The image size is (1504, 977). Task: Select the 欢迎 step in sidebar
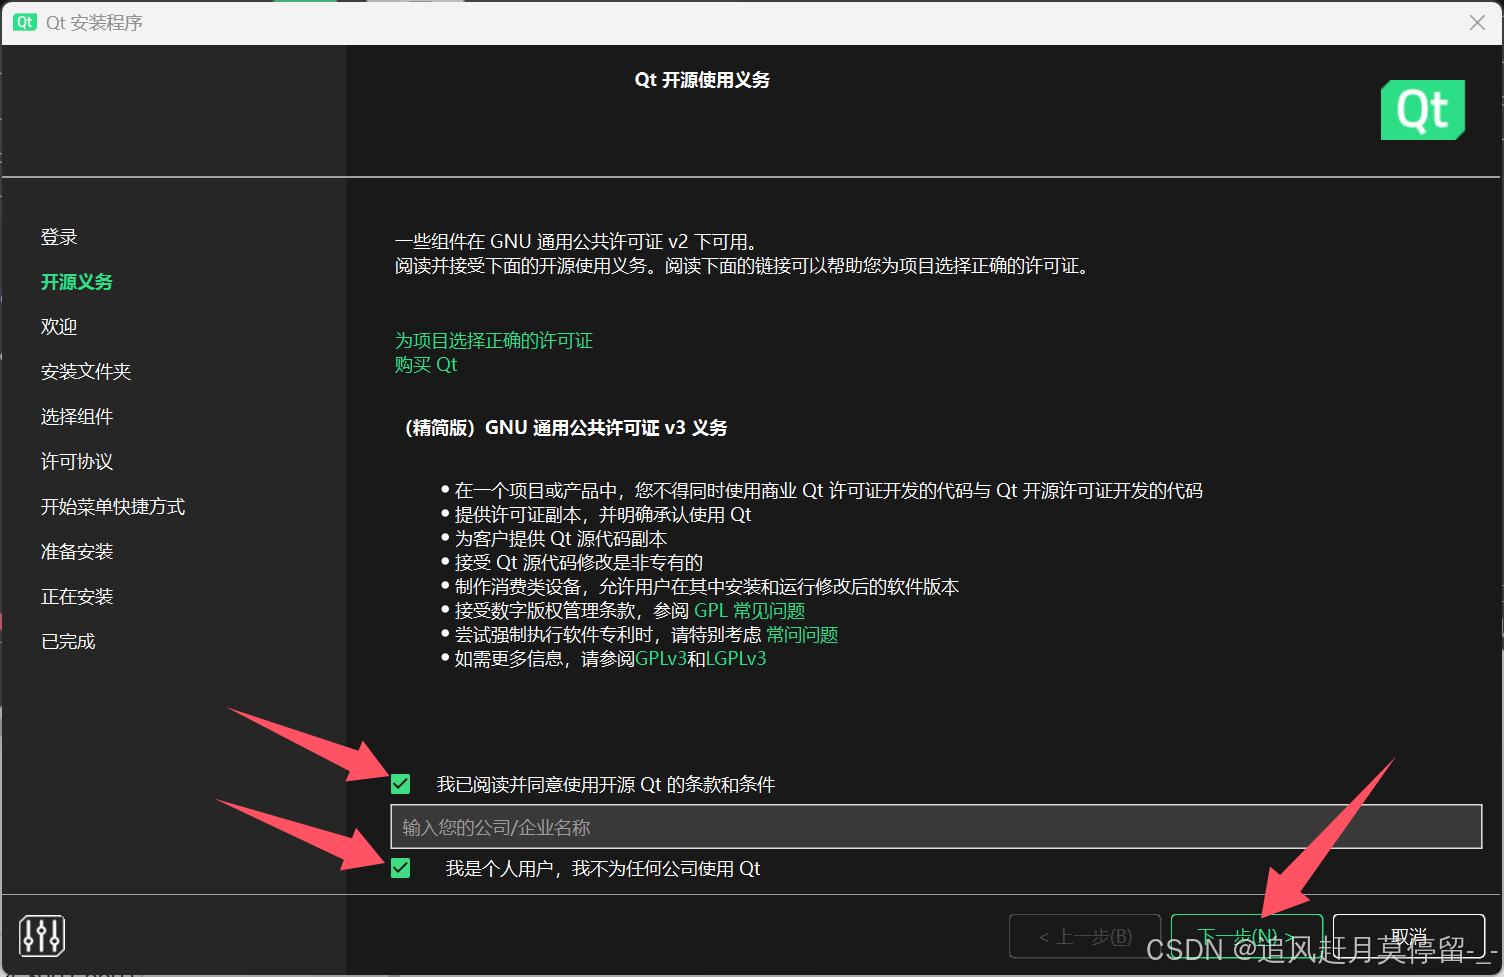point(59,327)
